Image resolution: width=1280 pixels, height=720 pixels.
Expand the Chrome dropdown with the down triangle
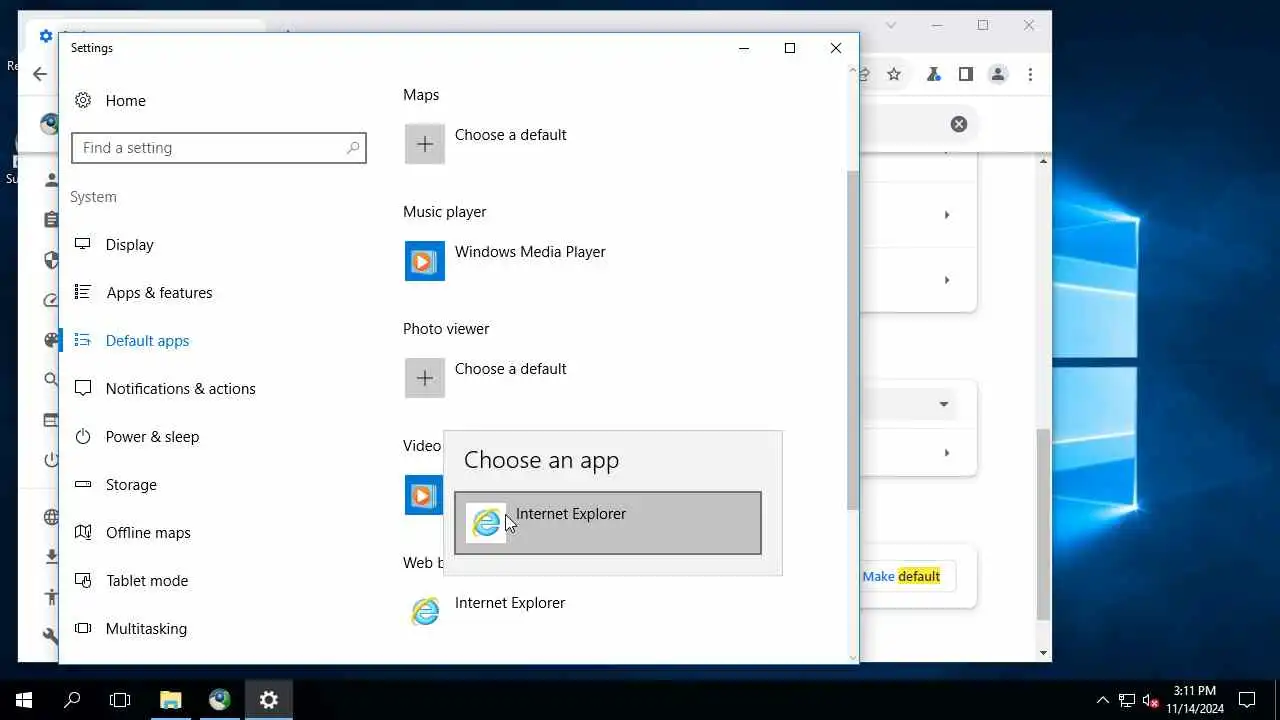943,404
